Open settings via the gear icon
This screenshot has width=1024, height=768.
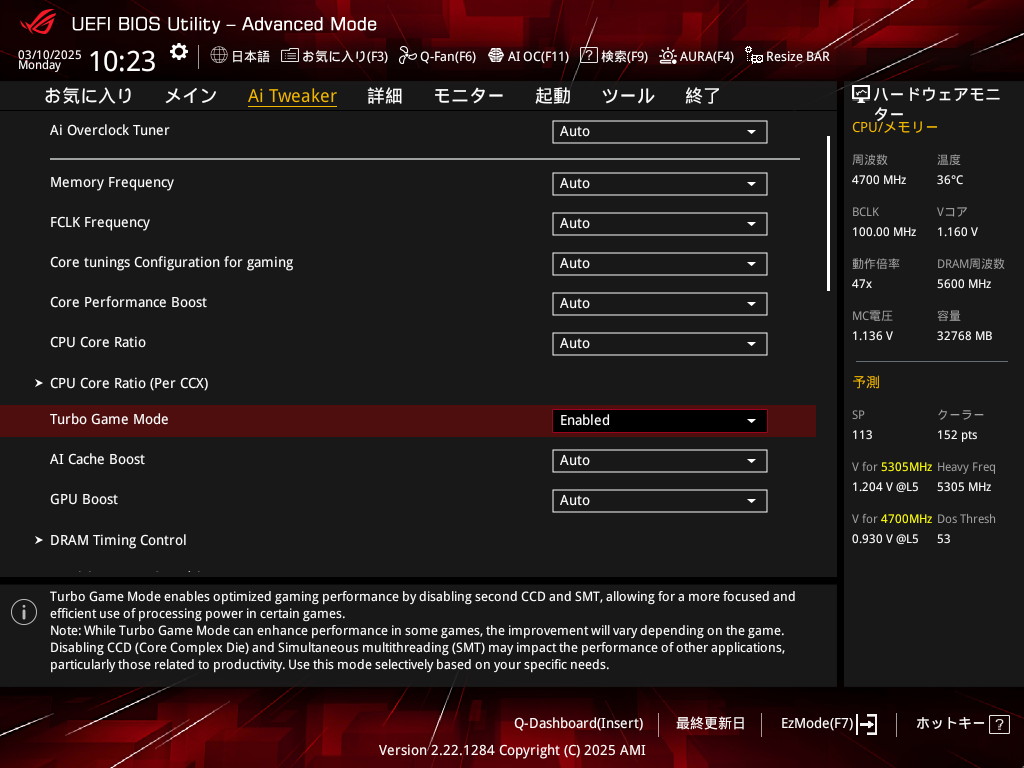click(x=178, y=52)
